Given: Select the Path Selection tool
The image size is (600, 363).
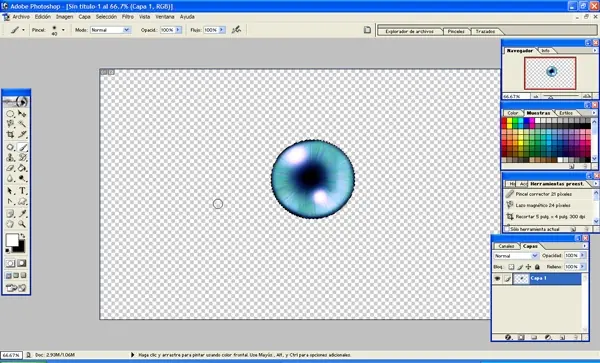Looking at the screenshot, I should [10, 191].
